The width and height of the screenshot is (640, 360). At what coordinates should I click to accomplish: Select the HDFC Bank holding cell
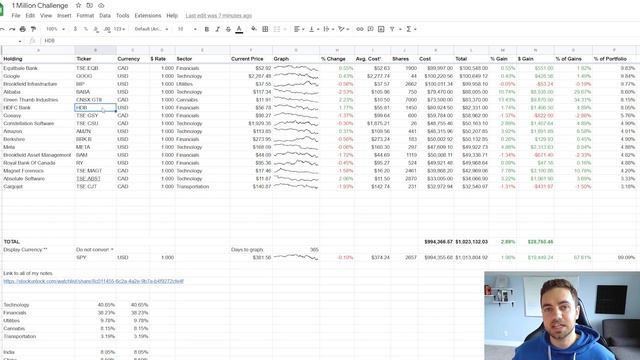pyautogui.click(x=38, y=108)
